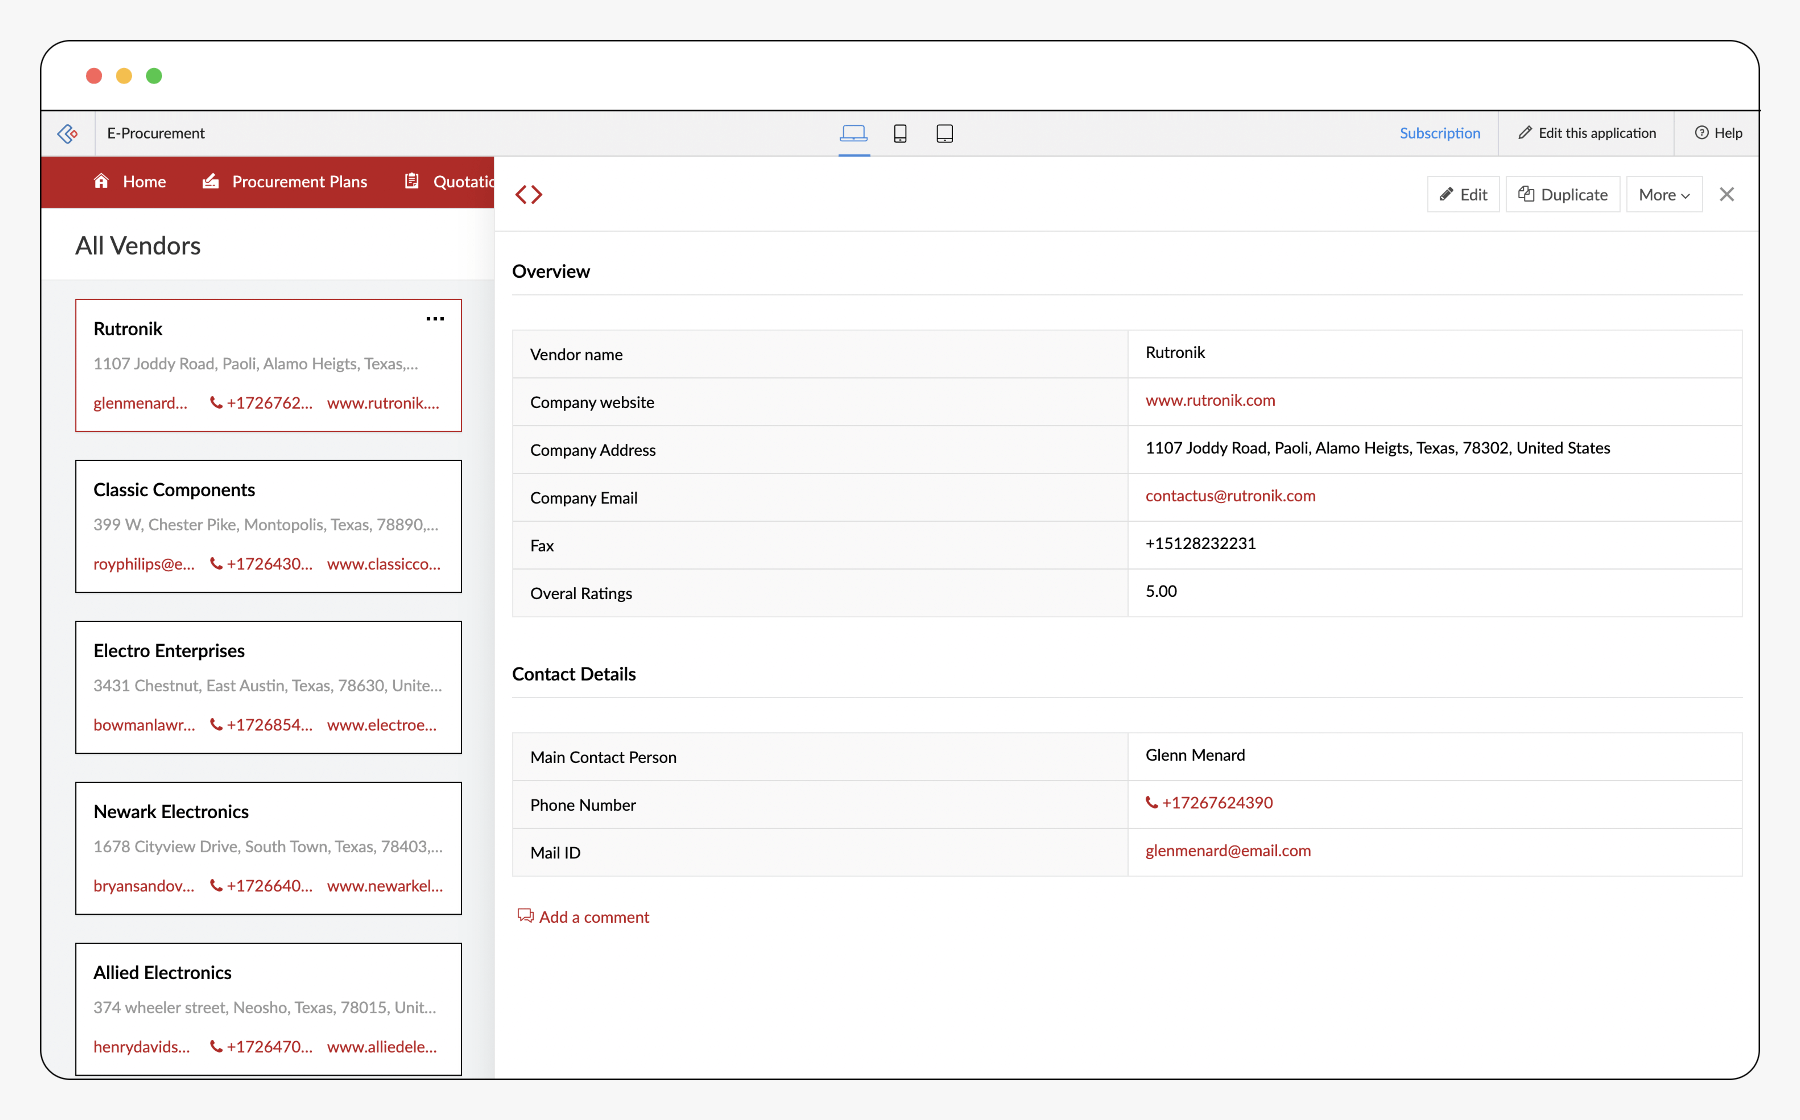Open Help
The width and height of the screenshot is (1800, 1120).
[x=1719, y=133]
